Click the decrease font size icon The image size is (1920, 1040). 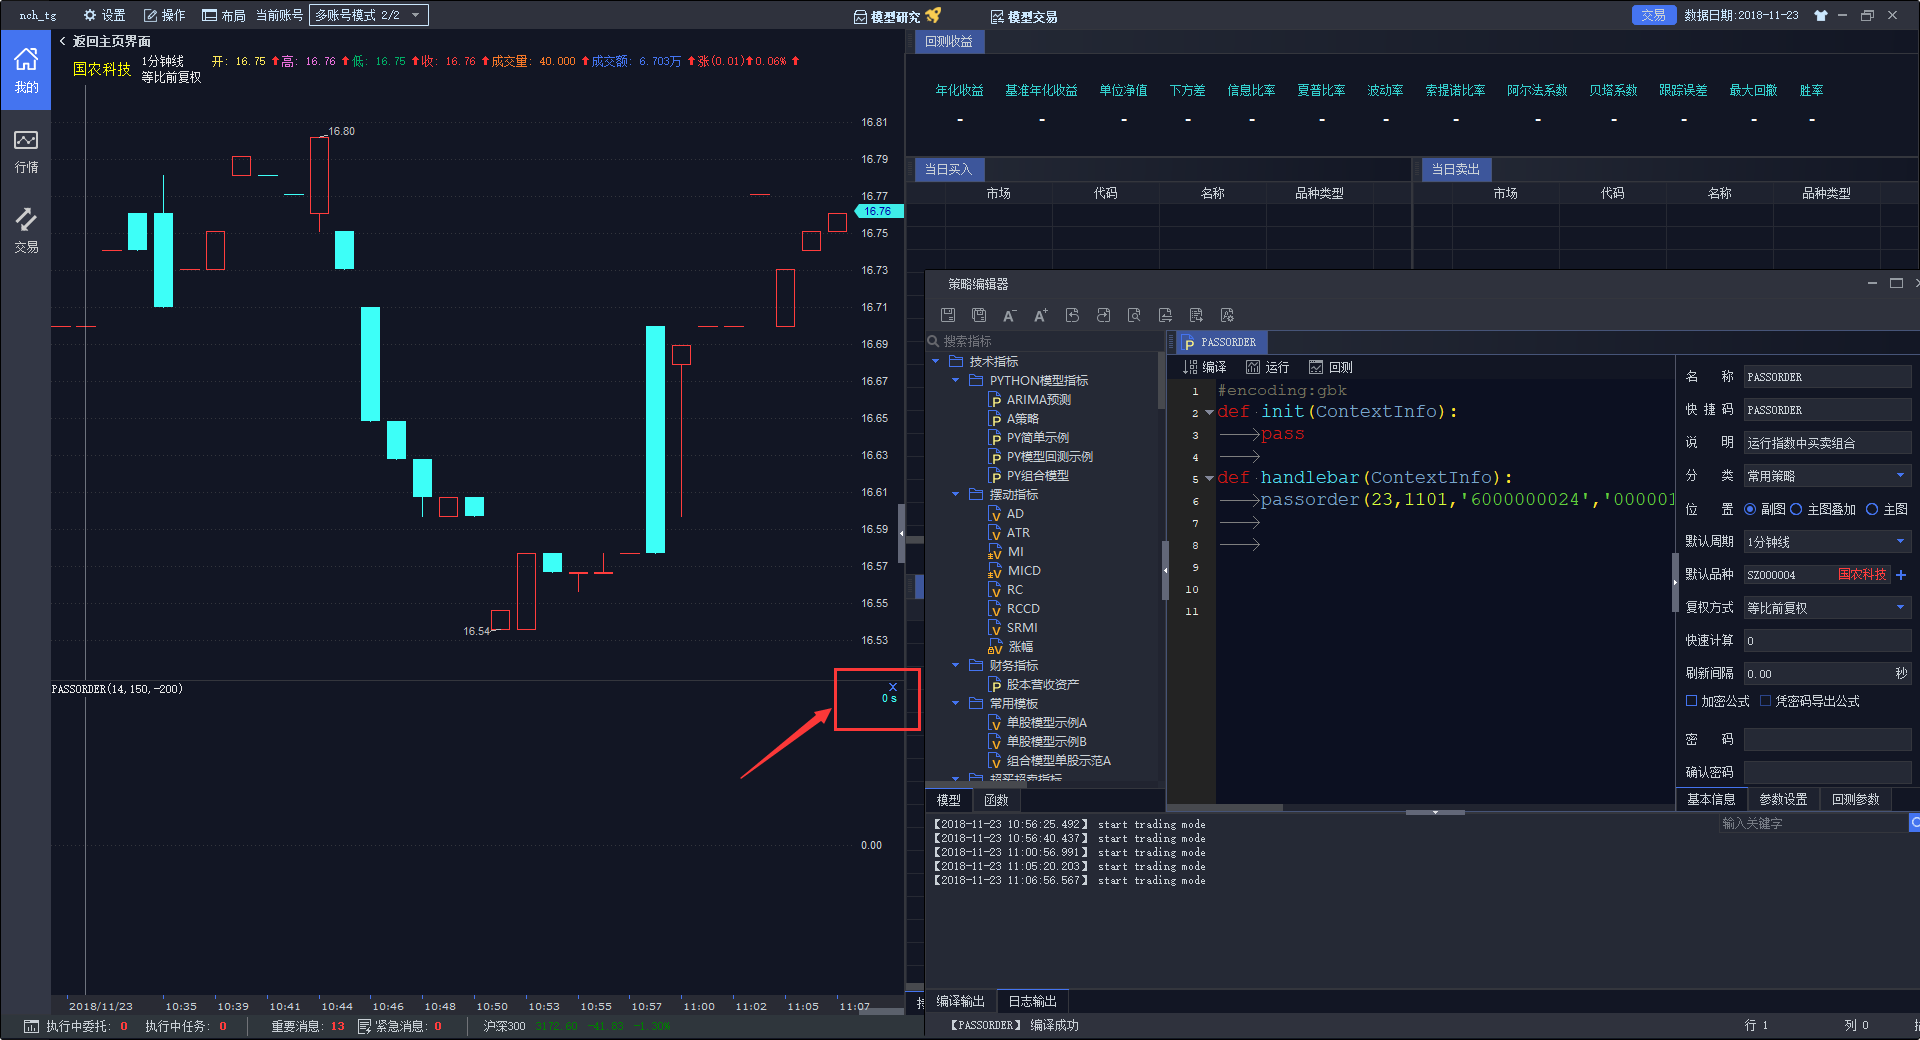(1010, 315)
